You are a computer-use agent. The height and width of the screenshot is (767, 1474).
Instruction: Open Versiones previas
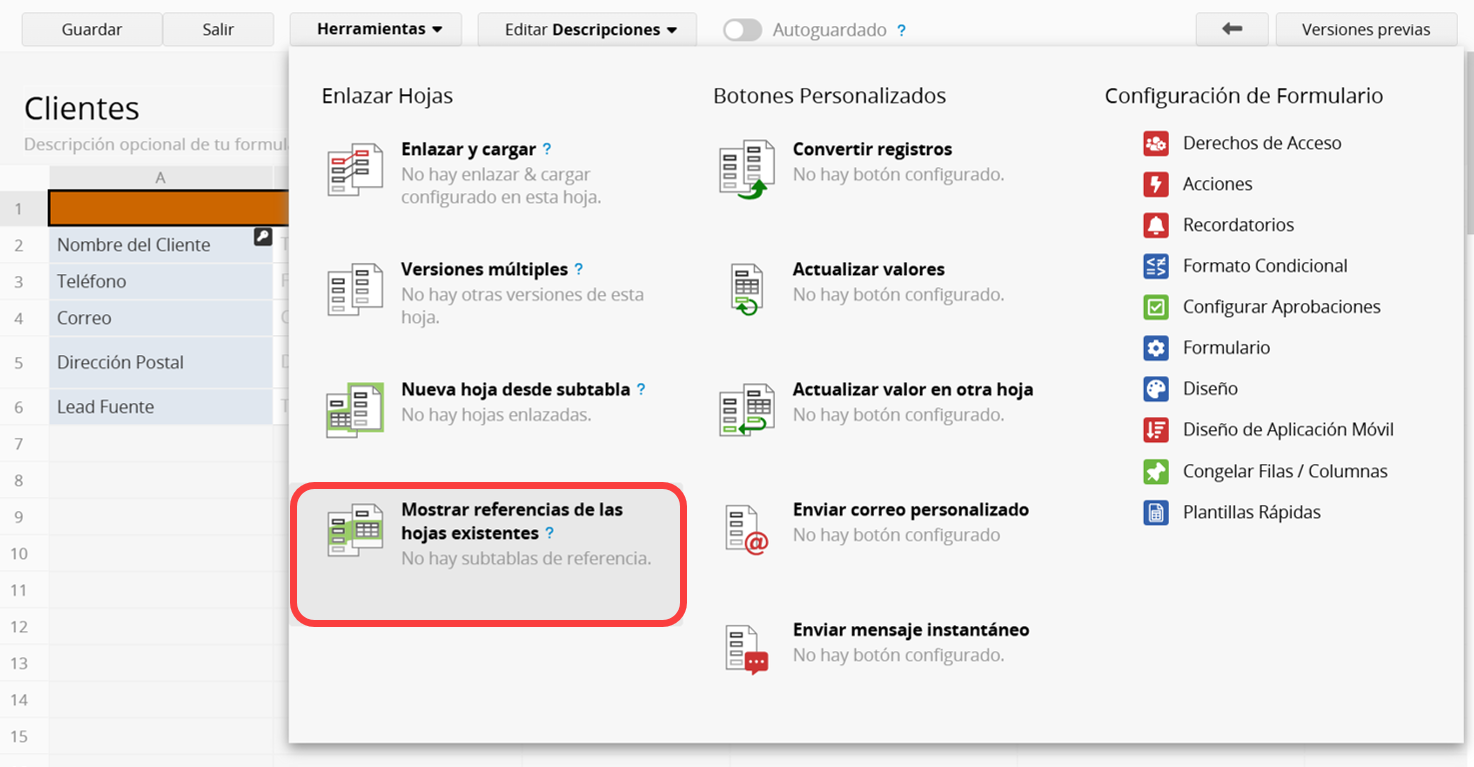click(x=1366, y=30)
